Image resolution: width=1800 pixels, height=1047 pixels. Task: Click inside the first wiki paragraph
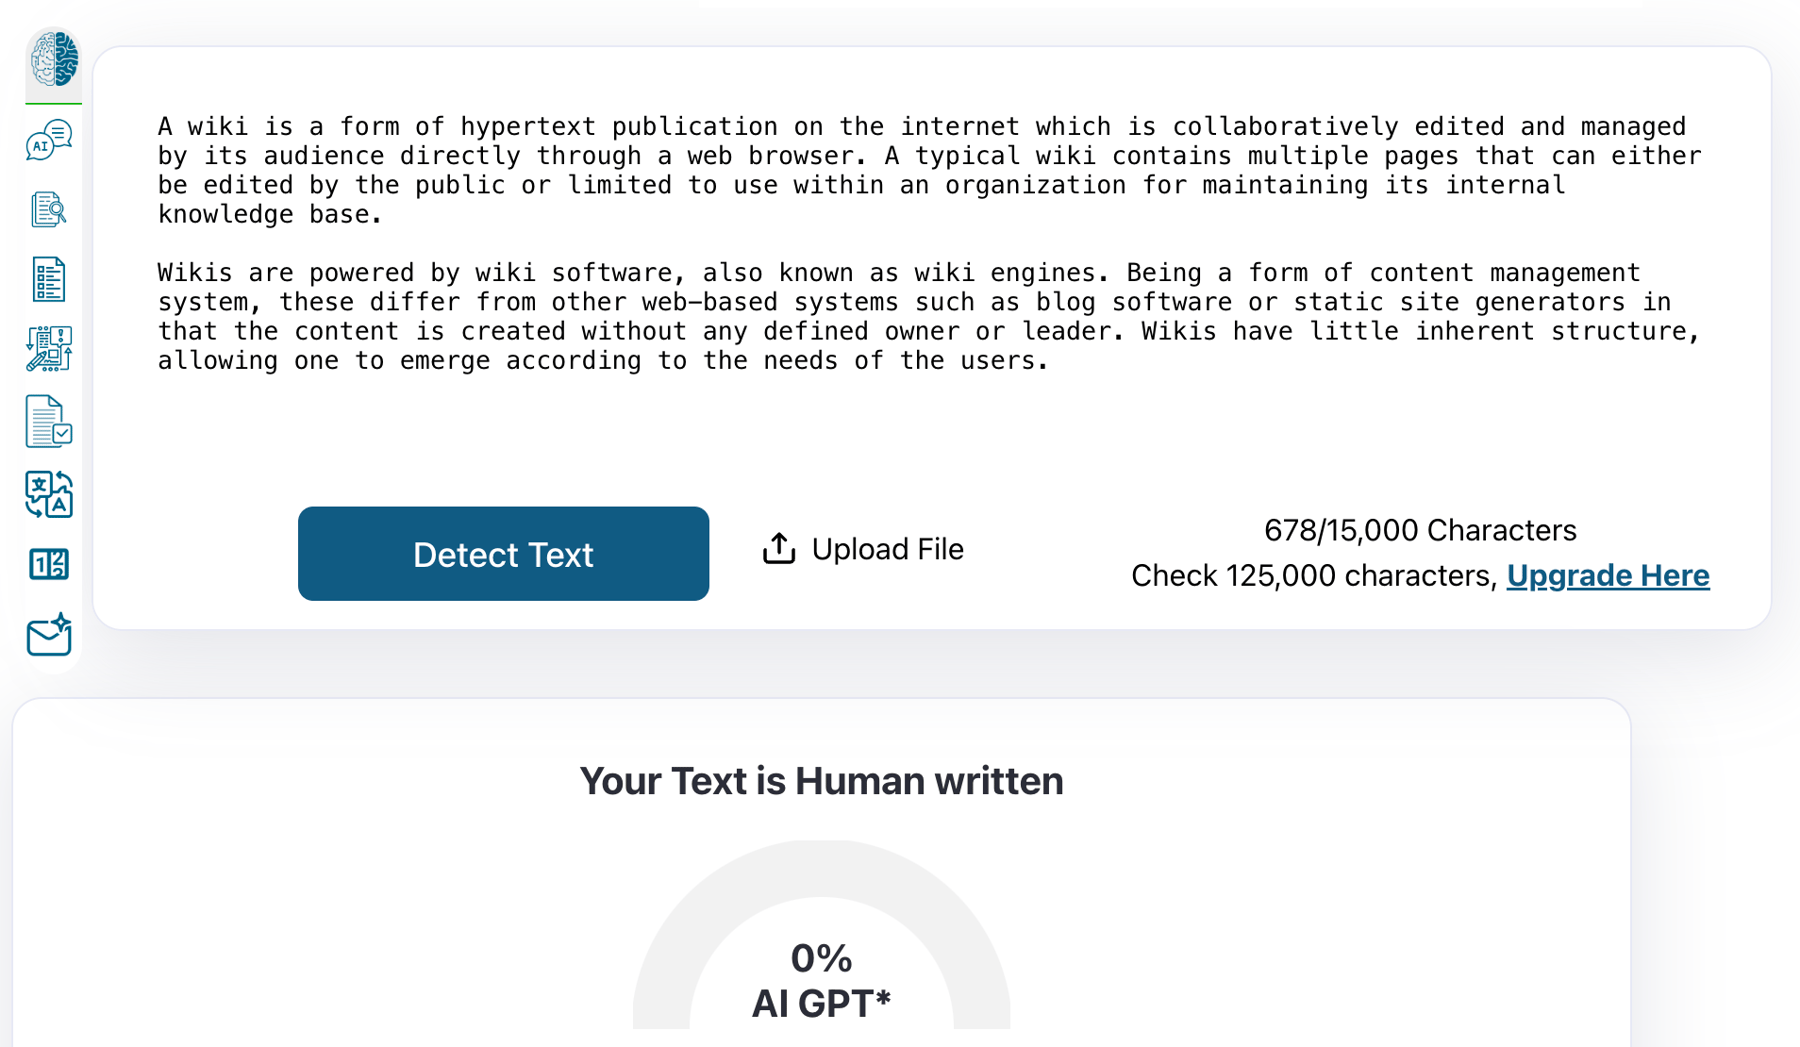pyautogui.click(x=929, y=170)
